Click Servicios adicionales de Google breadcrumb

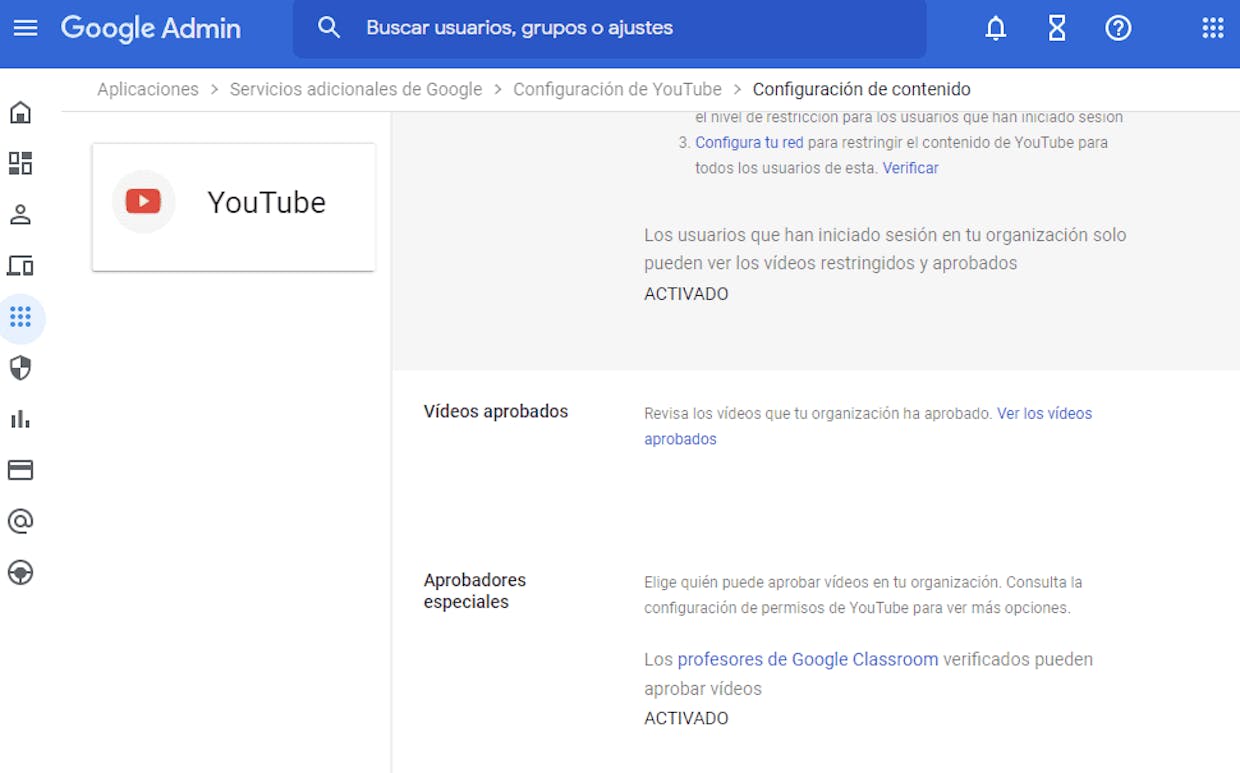point(356,89)
